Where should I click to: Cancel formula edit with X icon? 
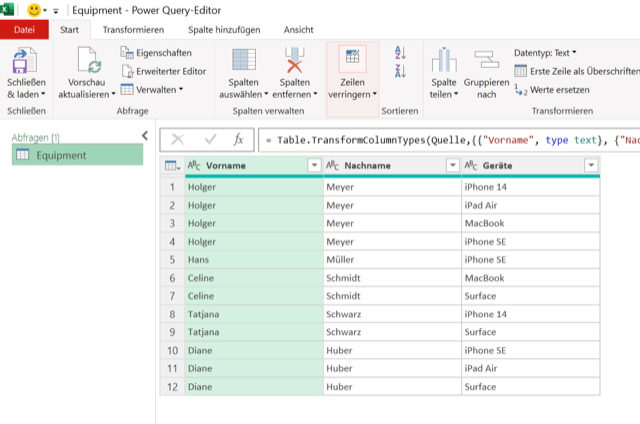click(x=178, y=140)
